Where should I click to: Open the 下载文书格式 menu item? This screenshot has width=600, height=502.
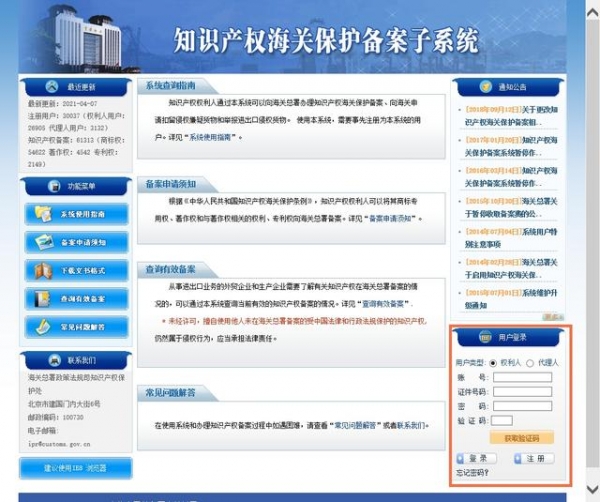(x=82, y=271)
